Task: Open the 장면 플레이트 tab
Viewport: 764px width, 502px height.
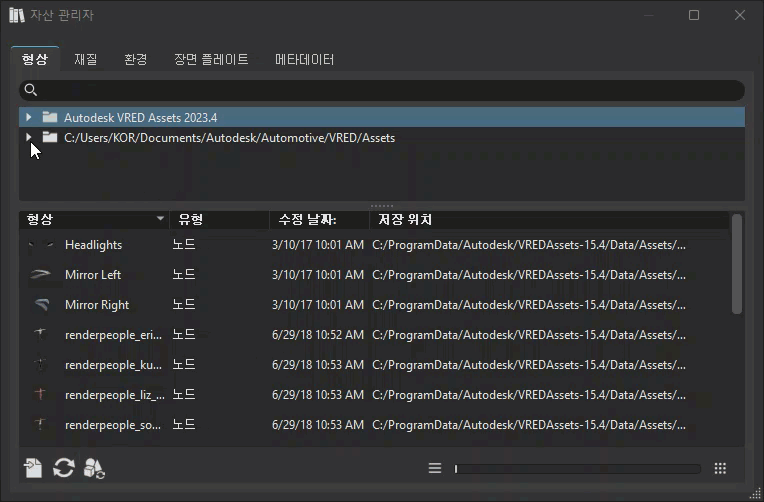Action: (211, 59)
